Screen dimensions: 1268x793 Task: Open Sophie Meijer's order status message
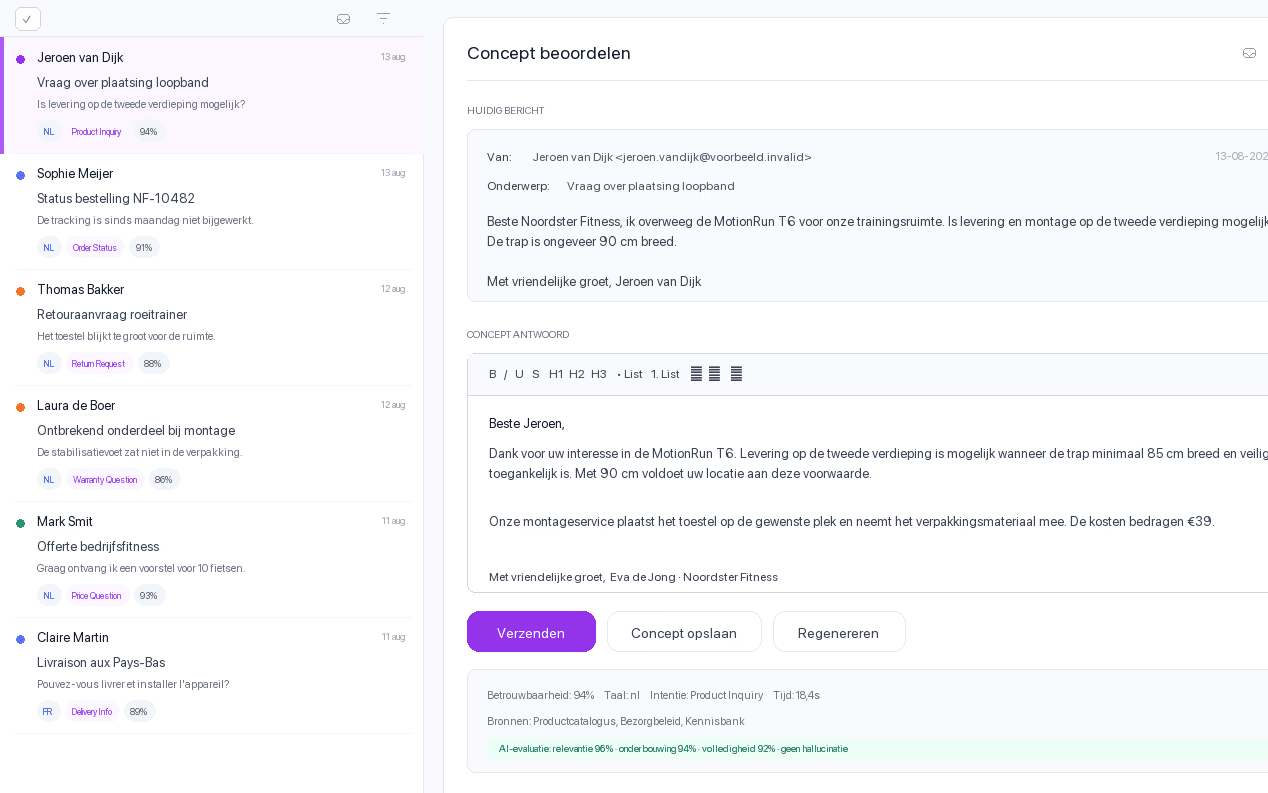tap(212, 211)
